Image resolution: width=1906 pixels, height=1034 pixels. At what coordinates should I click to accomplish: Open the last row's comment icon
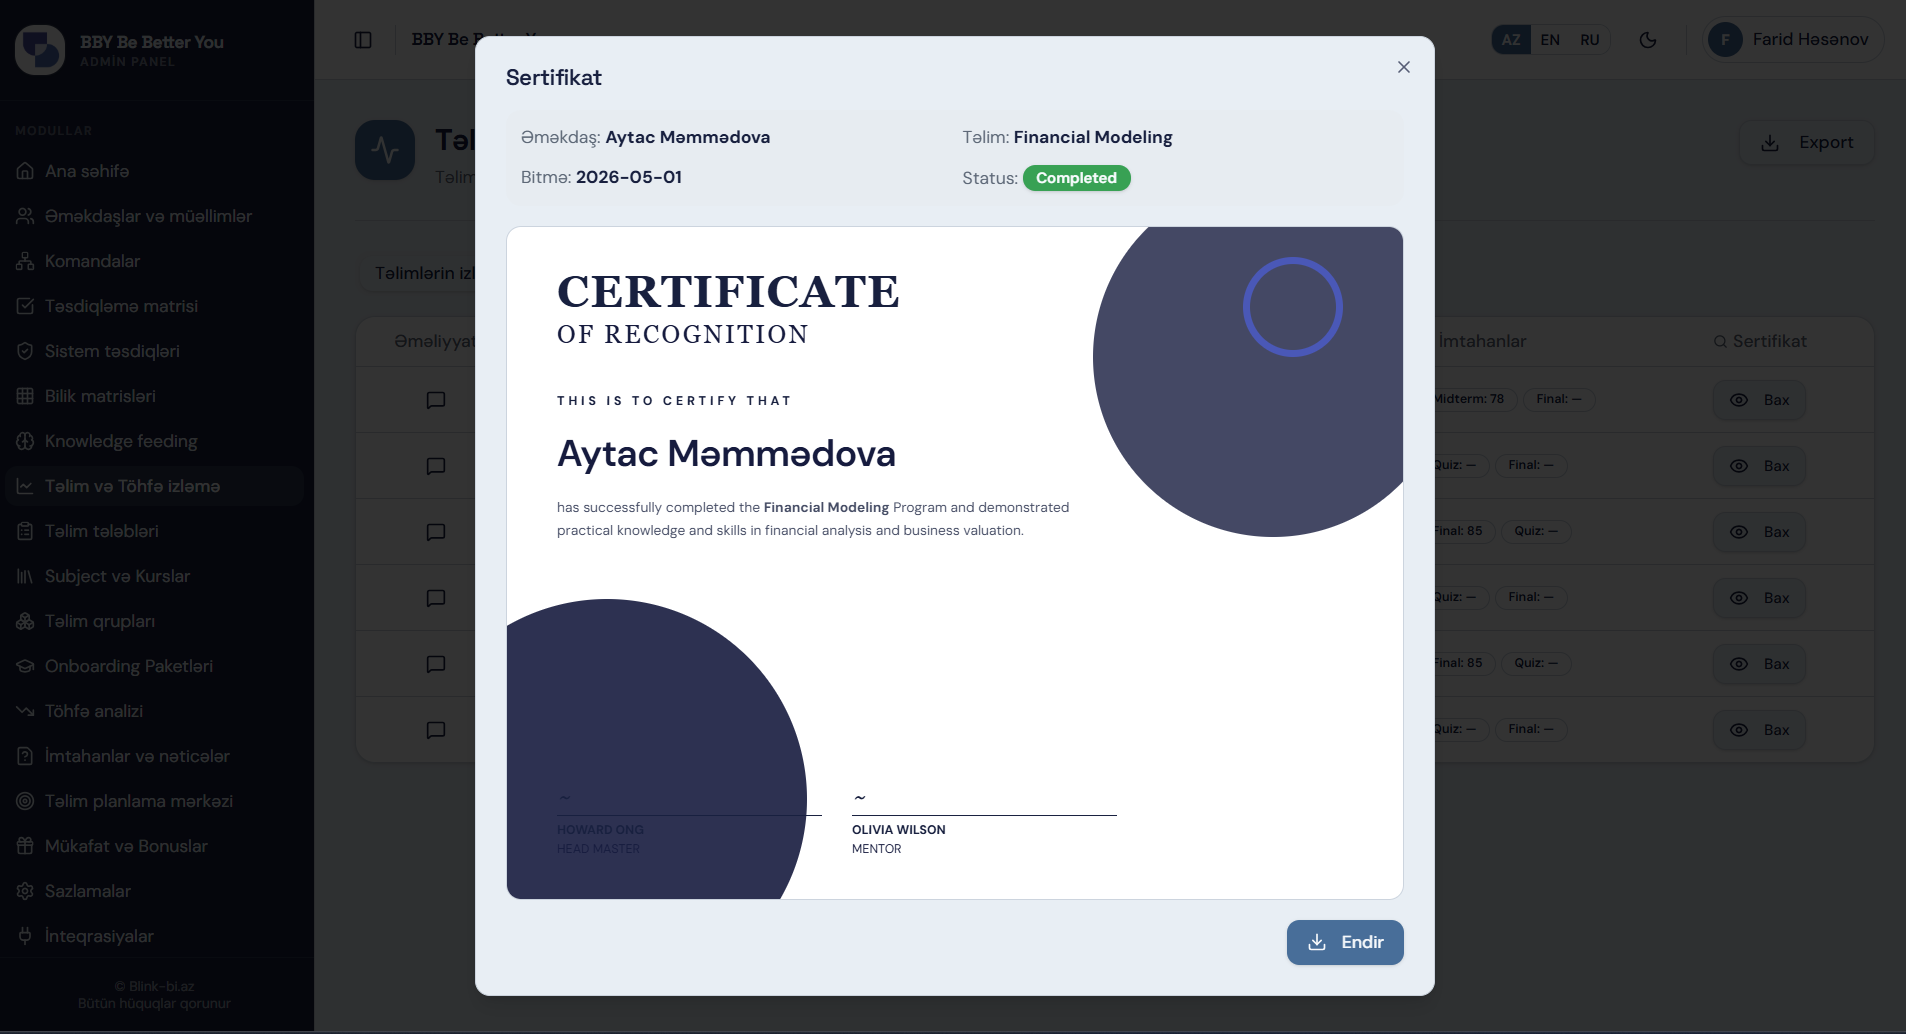[x=436, y=730]
